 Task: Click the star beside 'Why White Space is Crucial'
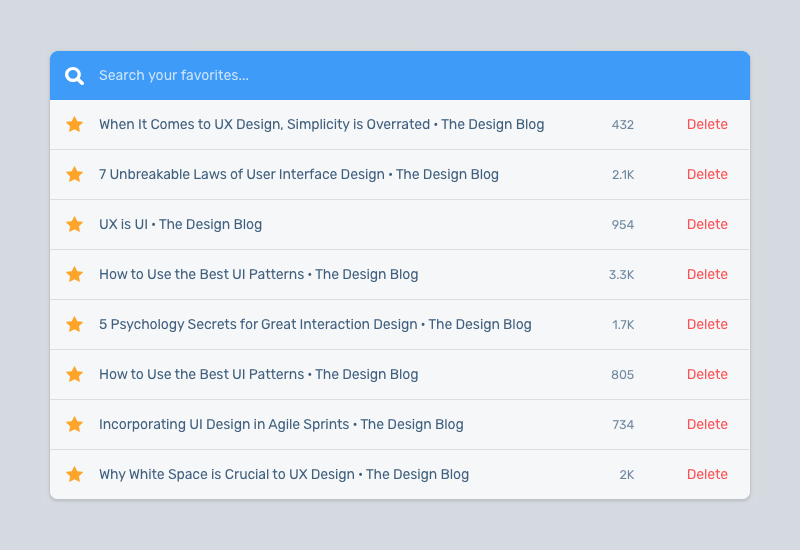[x=74, y=475]
